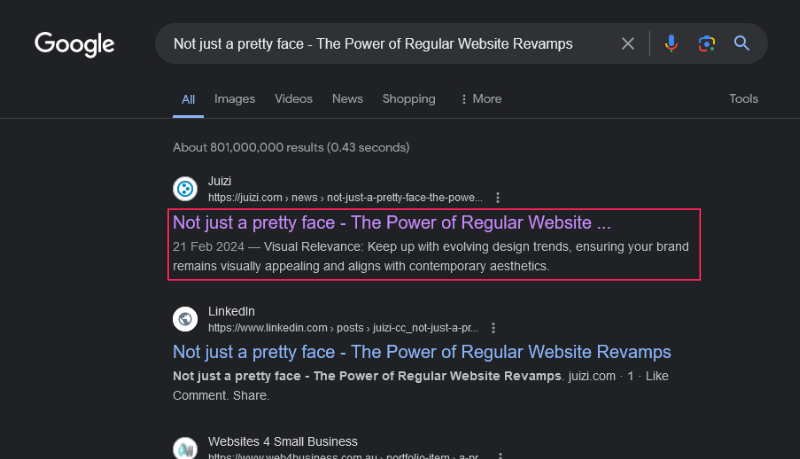Screen dimensions: 800x459
Task: Click the magnifying glass search button
Action: coord(742,43)
